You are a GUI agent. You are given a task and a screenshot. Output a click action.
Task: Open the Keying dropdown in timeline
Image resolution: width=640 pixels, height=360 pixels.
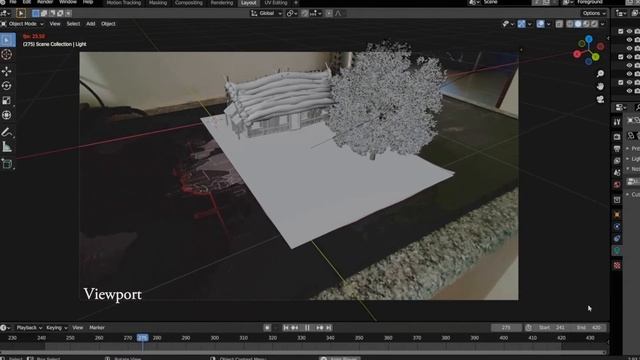coord(56,328)
